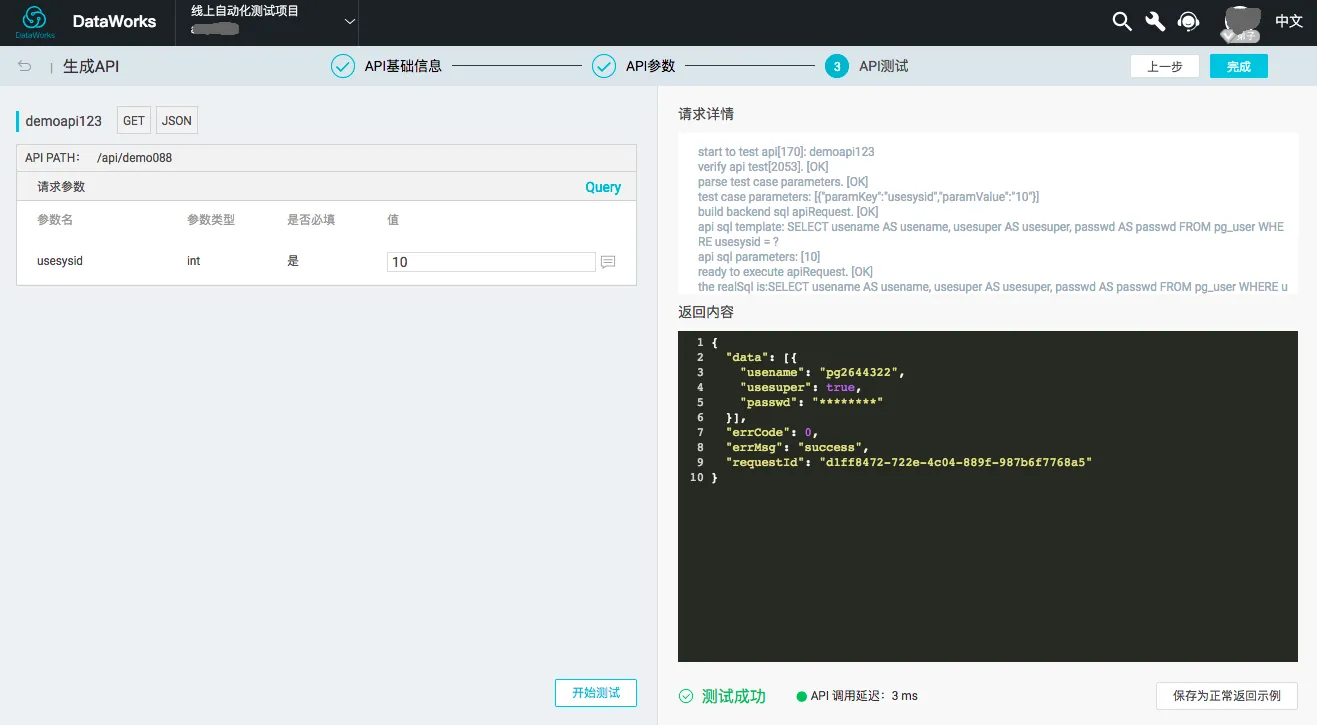Click the JSON format tag
Screen dimensions: 1317x725
coord(177,121)
